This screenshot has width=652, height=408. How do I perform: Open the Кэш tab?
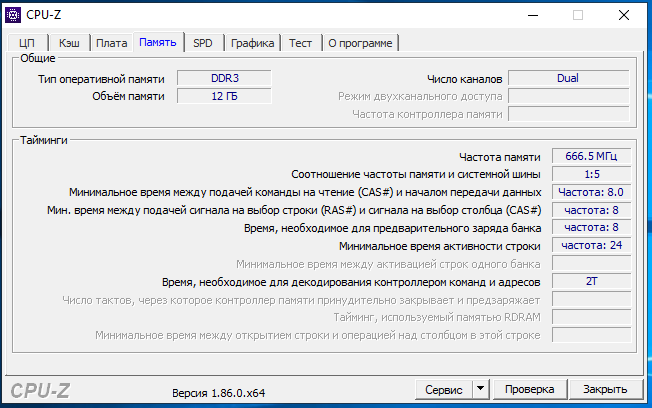(x=69, y=43)
